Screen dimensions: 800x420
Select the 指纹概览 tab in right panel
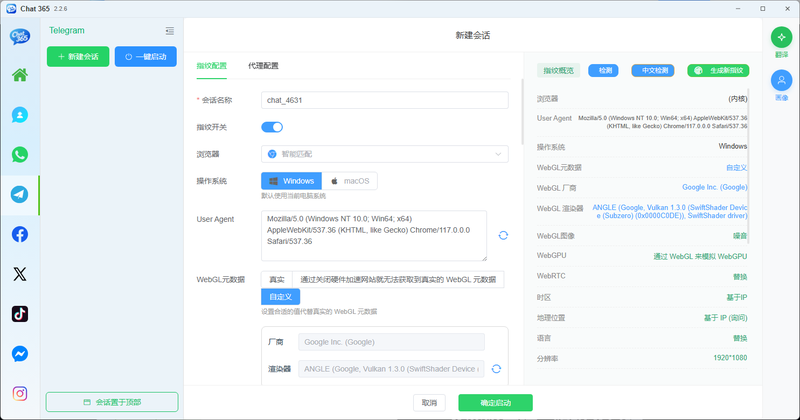pos(558,70)
